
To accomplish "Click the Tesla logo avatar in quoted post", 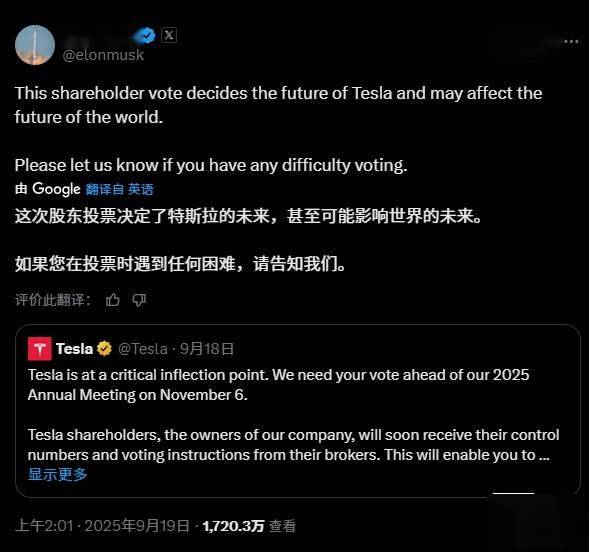I will point(40,349).
